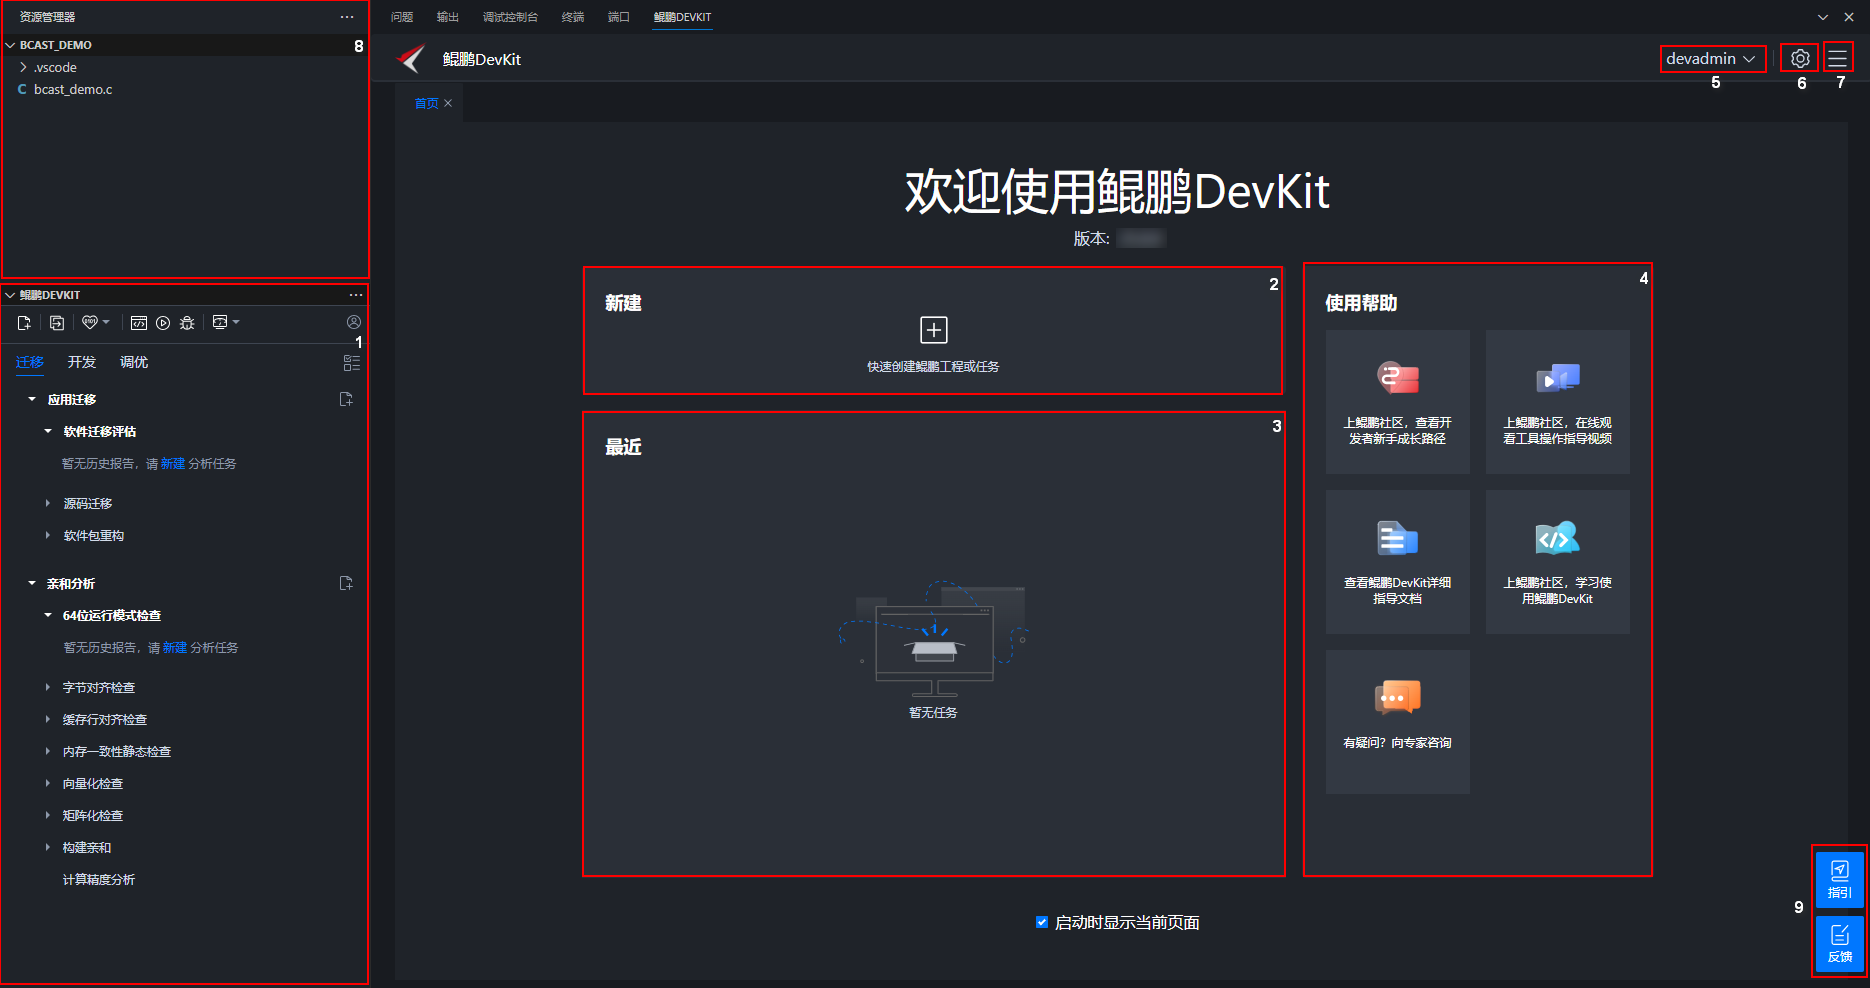Open the 端口 panel tab
This screenshot has width=1870, height=988.
click(x=619, y=17)
